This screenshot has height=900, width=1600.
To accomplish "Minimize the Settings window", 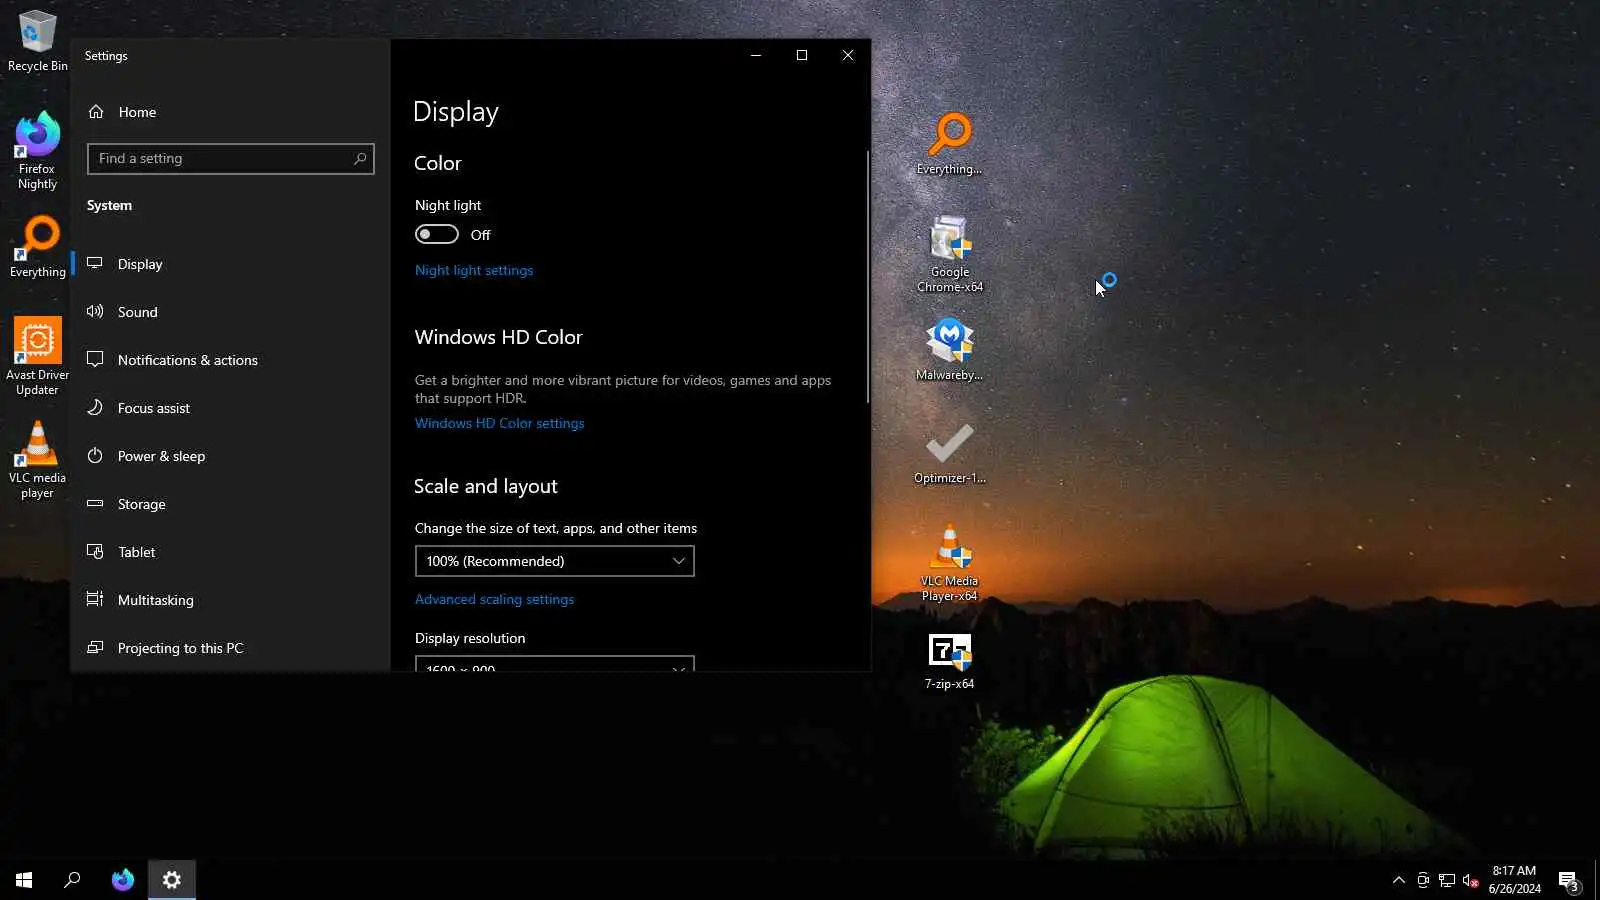I will click(756, 55).
